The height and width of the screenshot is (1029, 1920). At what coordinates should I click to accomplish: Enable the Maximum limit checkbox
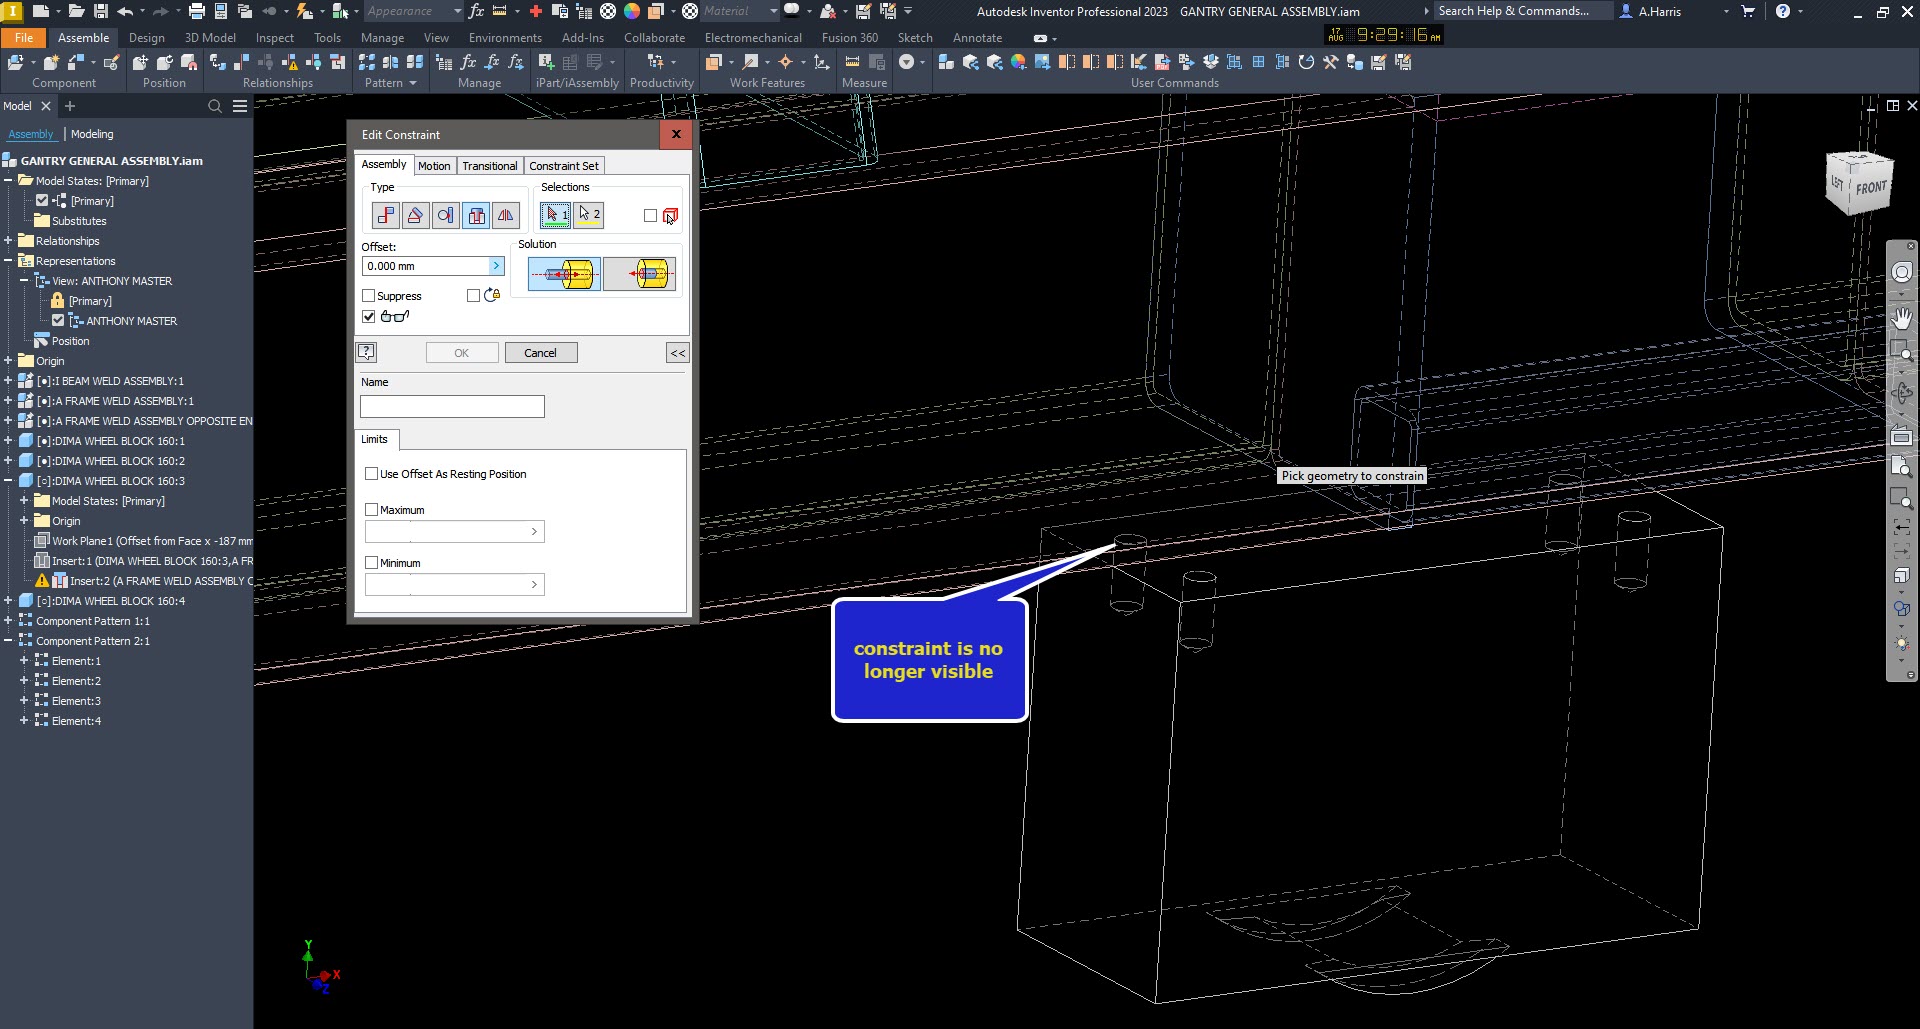372,509
